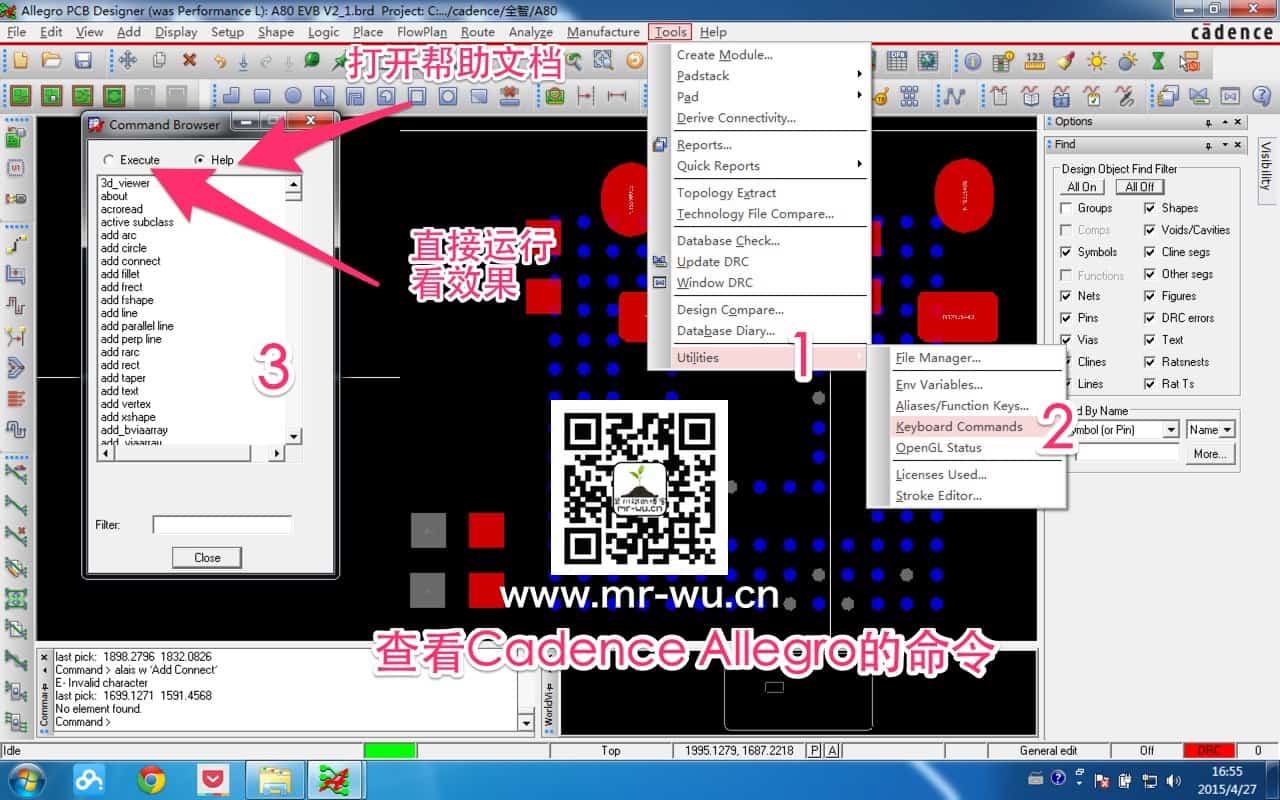Viewport: 1280px width, 800px height.
Task: Click the Windows Start button
Action: pyautogui.click(x=27, y=780)
